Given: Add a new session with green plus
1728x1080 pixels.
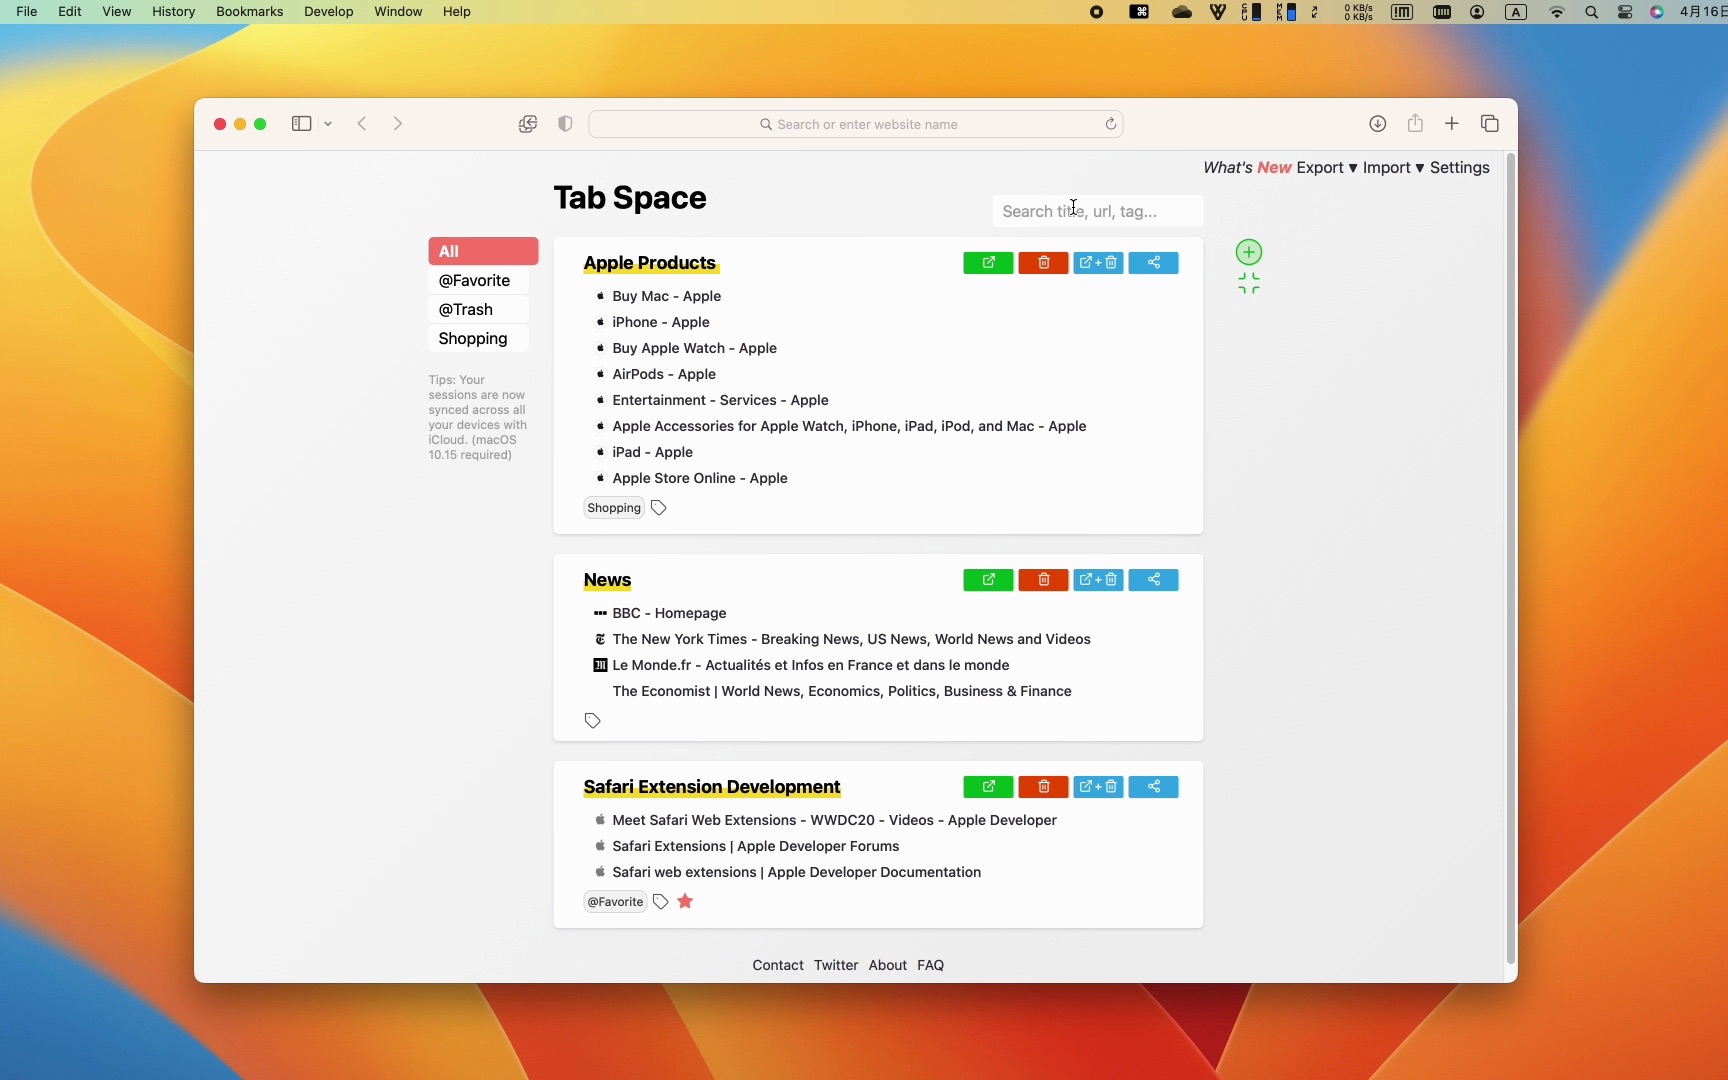Looking at the screenshot, I should click(1249, 252).
